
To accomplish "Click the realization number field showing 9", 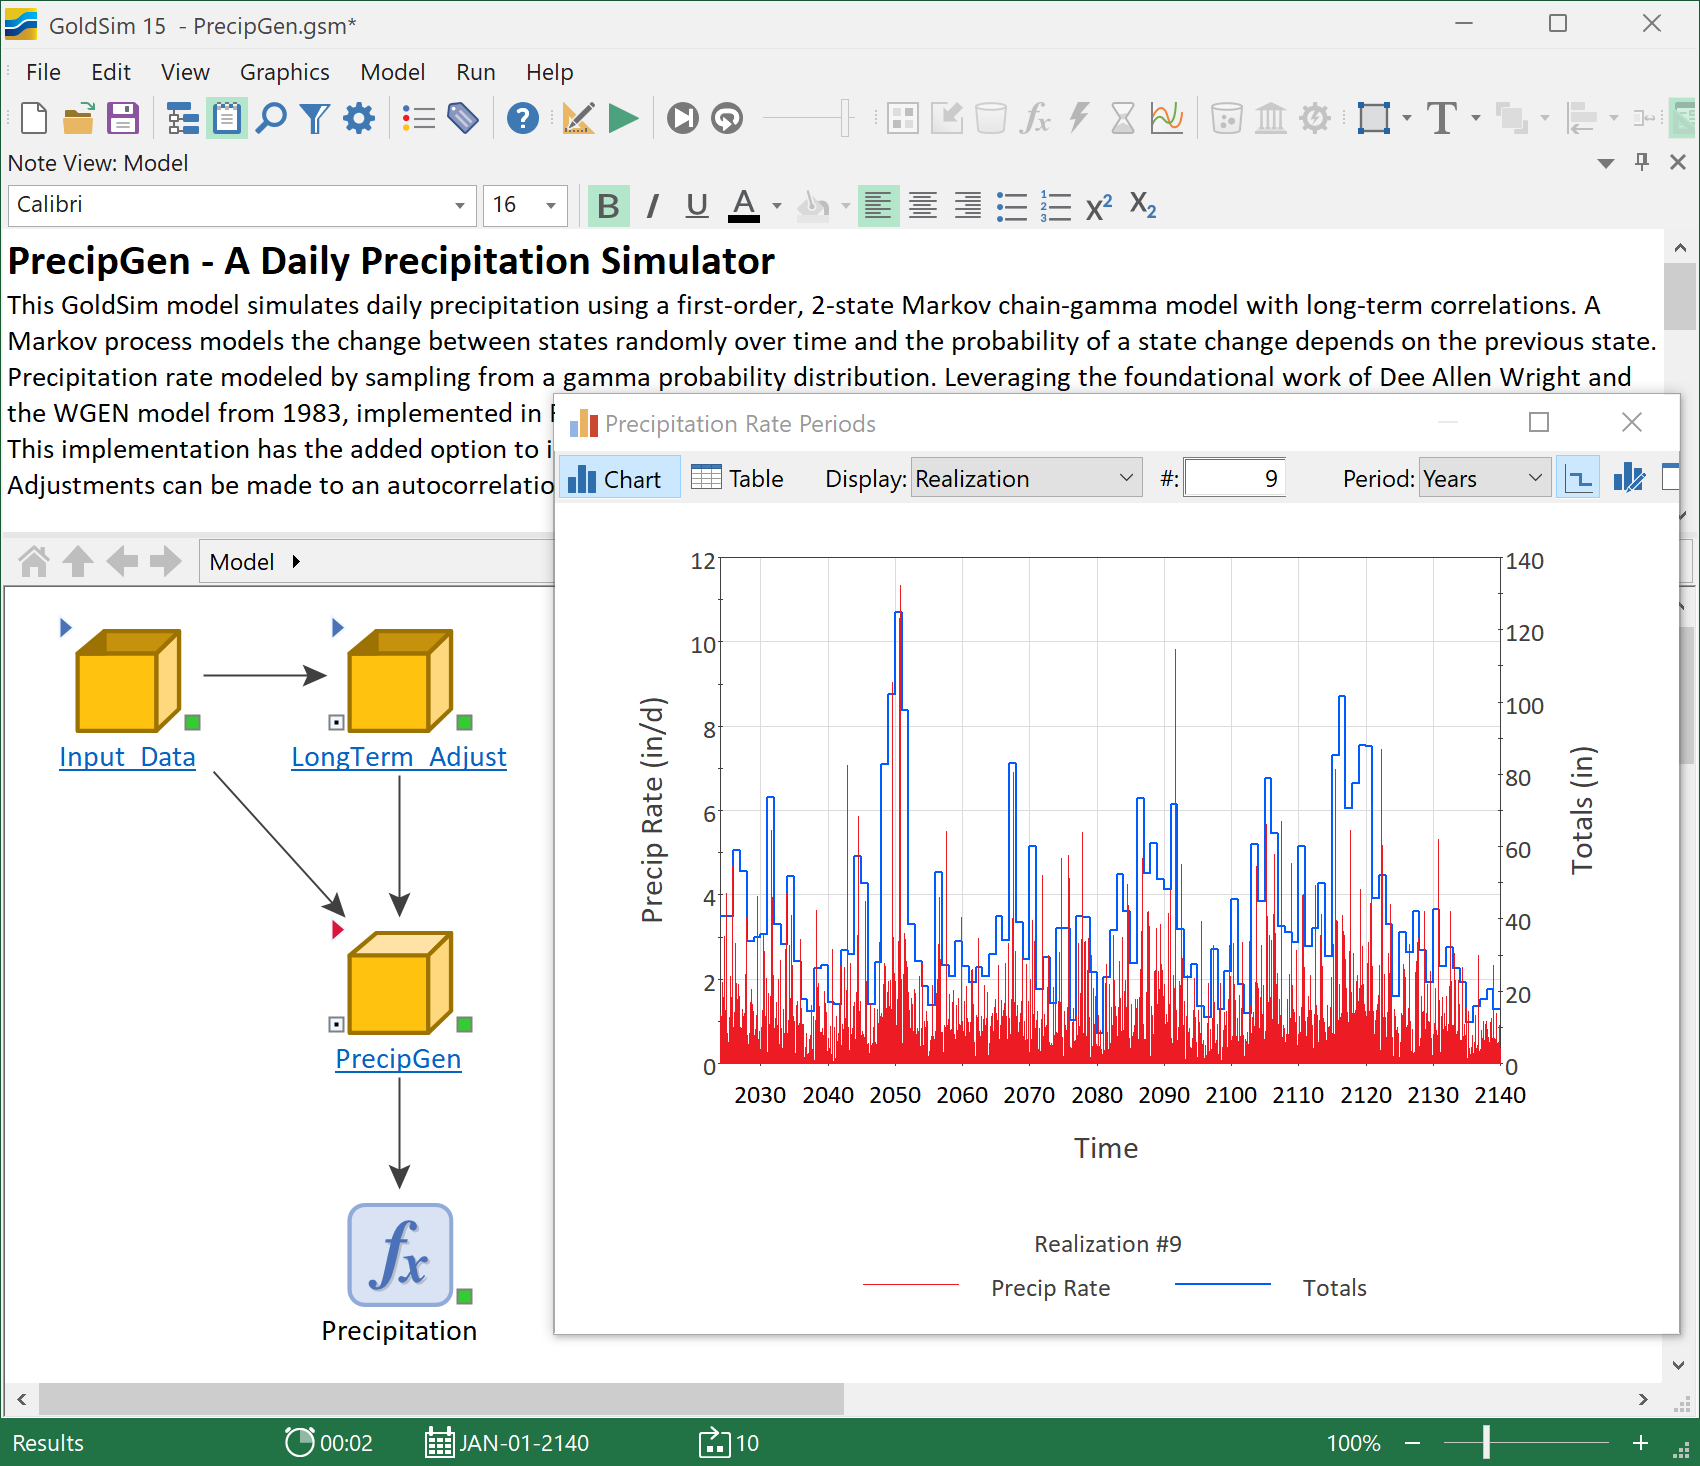I will click(1233, 478).
